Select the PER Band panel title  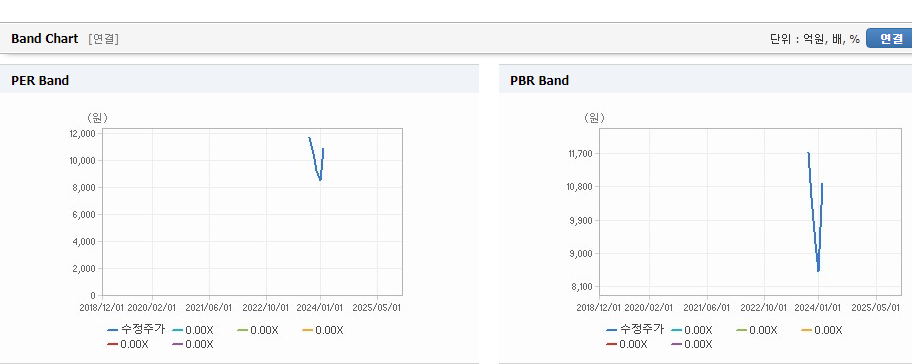click(40, 81)
